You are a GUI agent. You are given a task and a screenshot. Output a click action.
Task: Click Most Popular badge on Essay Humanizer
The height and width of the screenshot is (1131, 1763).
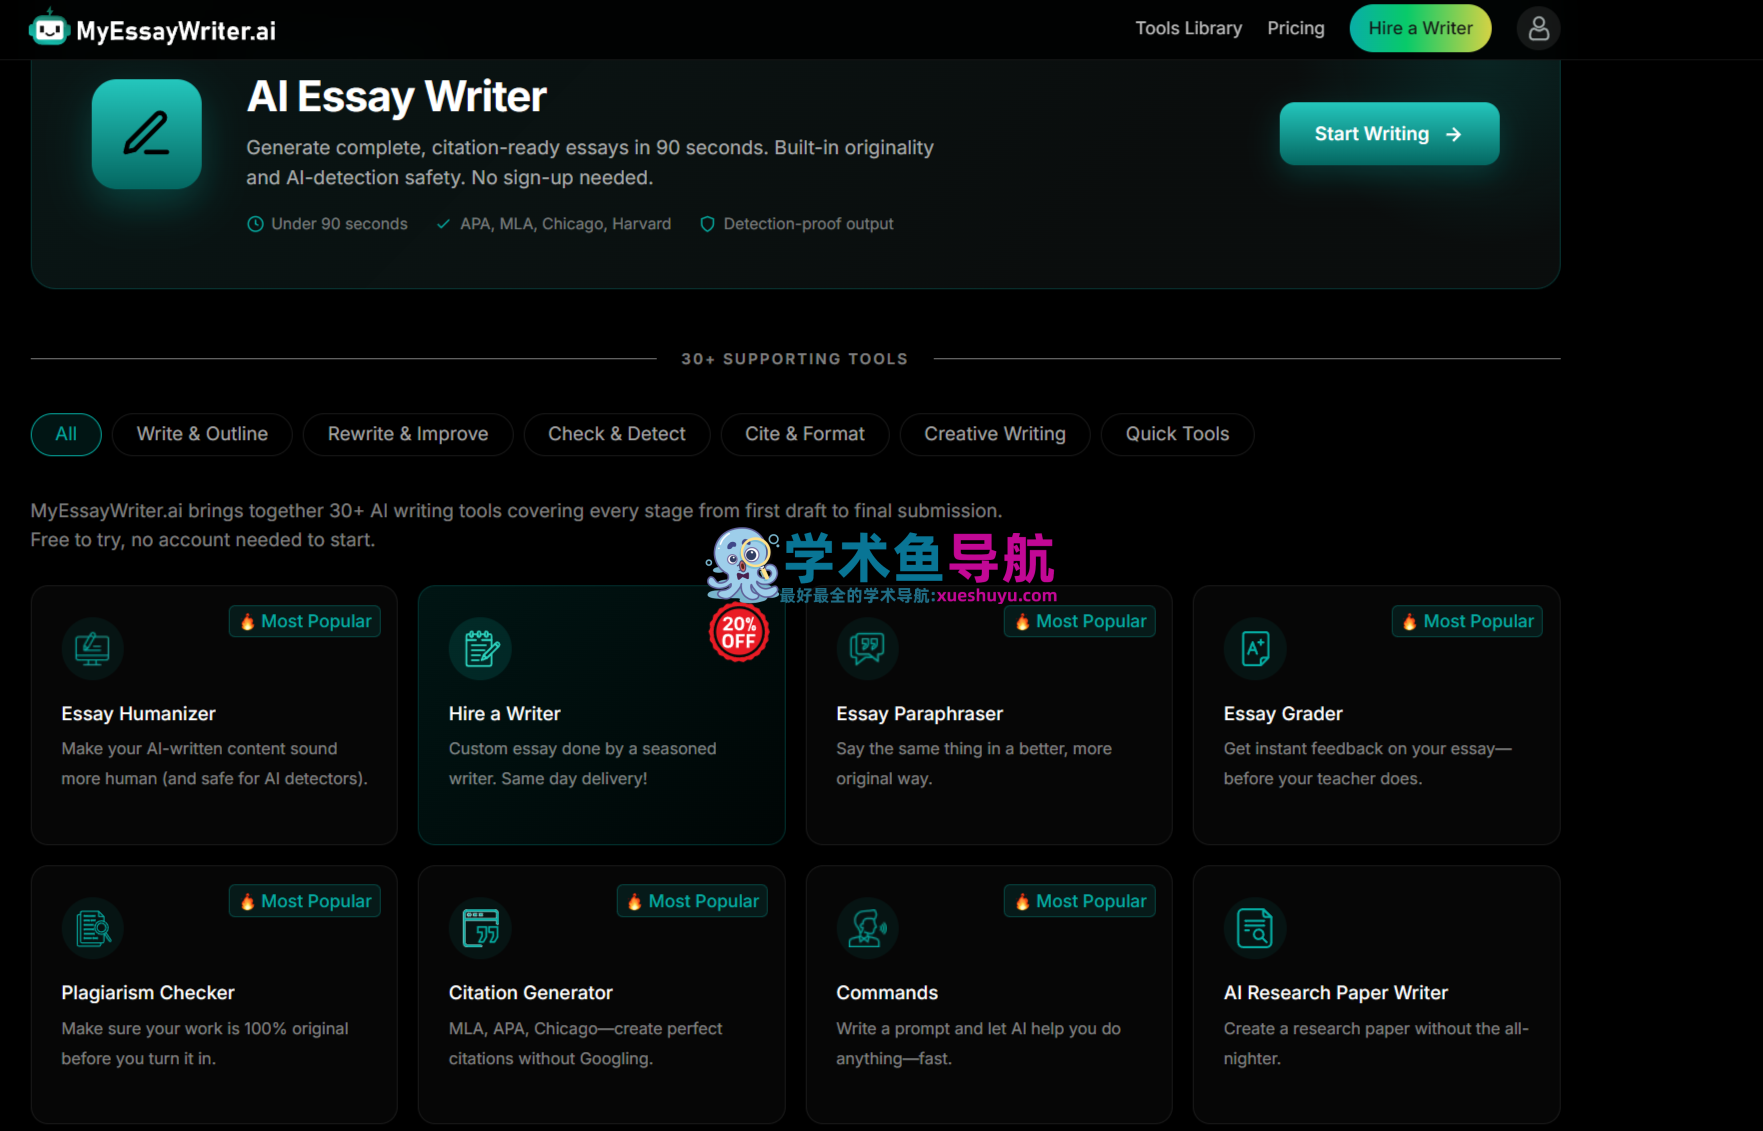tap(305, 621)
